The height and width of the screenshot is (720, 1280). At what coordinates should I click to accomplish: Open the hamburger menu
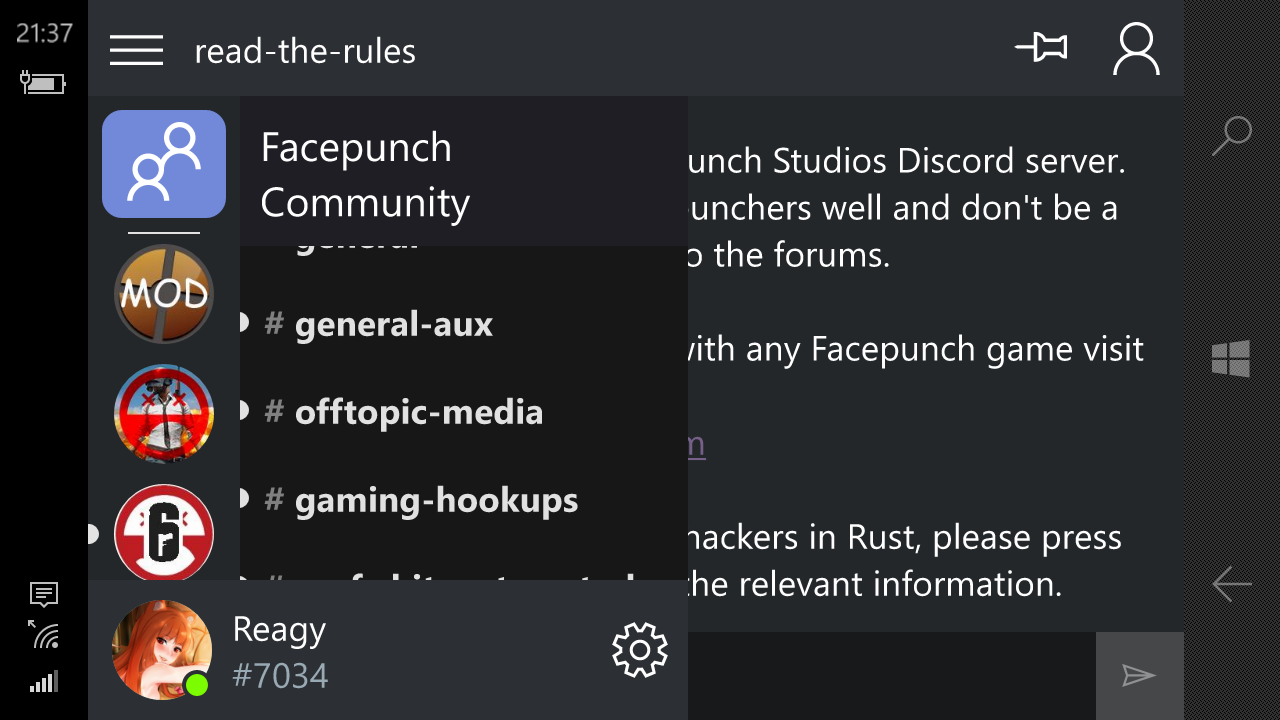pos(136,50)
